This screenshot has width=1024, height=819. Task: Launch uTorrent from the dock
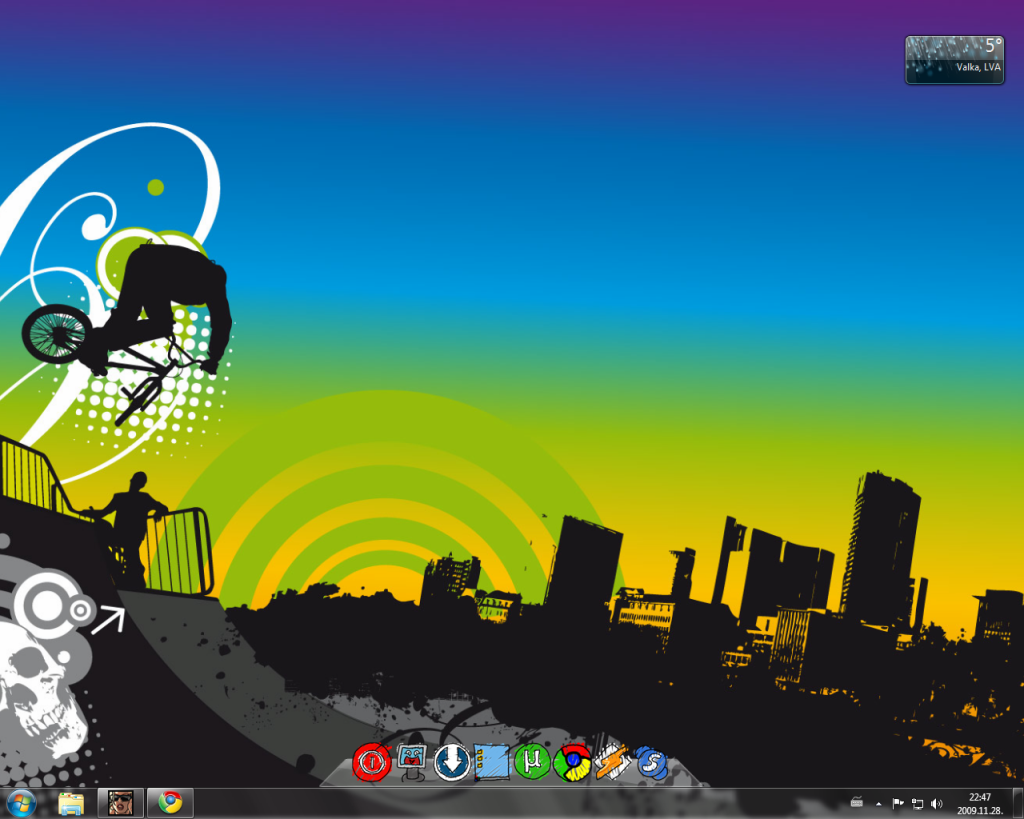coord(532,762)
